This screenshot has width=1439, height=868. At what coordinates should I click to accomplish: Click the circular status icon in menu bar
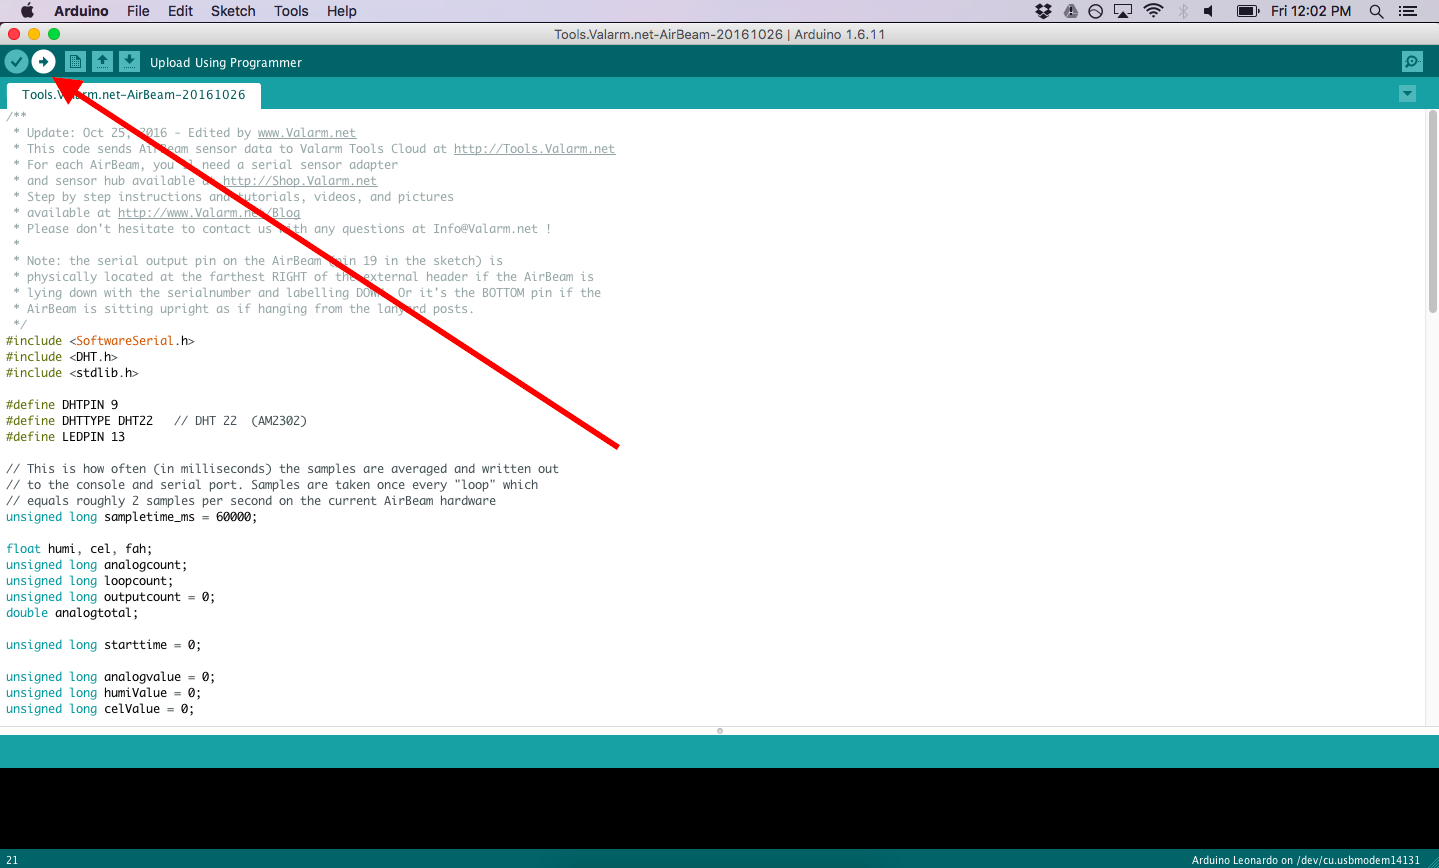click(x=1096, y=11)
